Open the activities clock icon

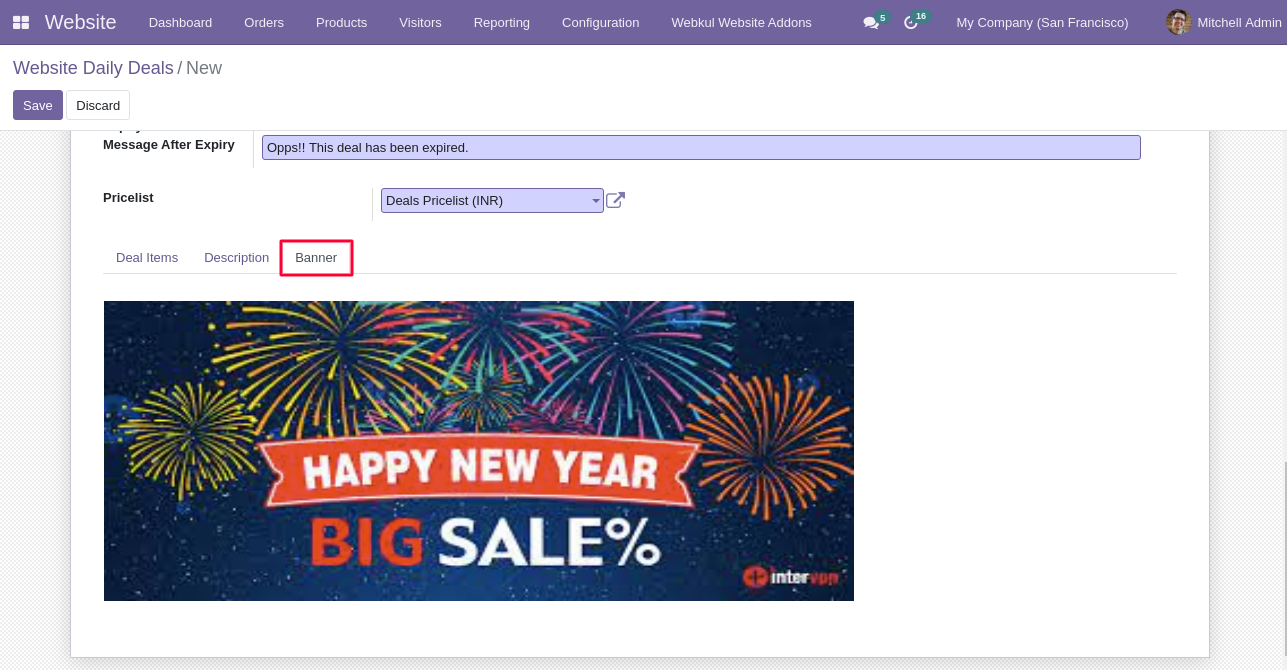coord(911,23)
